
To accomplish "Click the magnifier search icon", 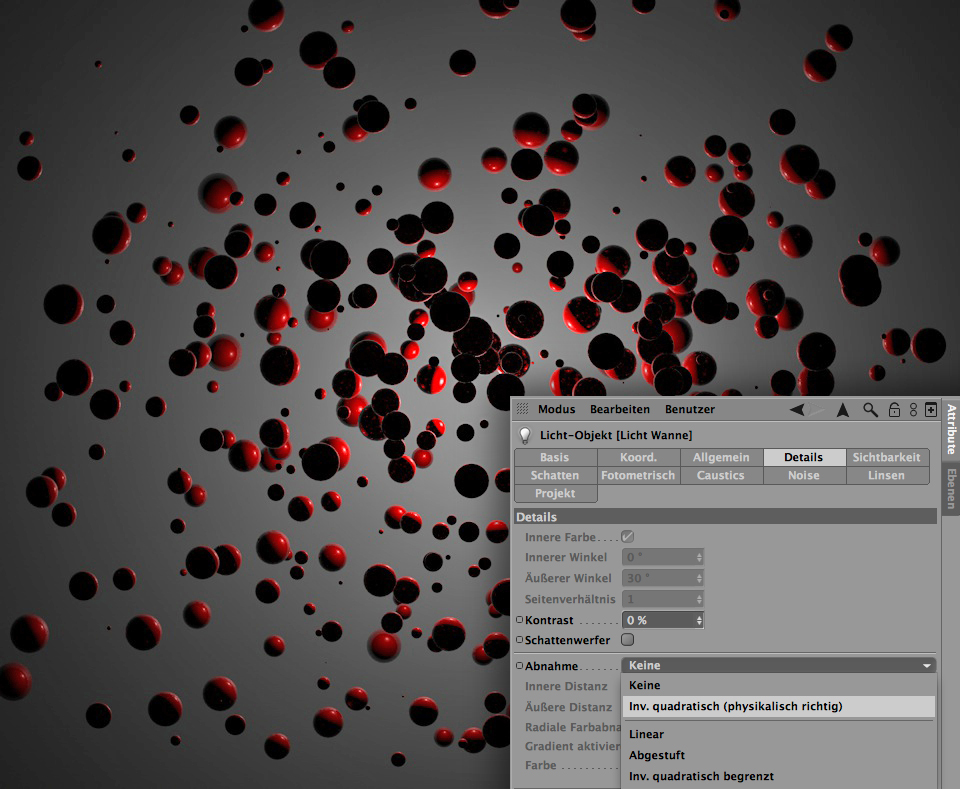I will click(x=871, y=409).
